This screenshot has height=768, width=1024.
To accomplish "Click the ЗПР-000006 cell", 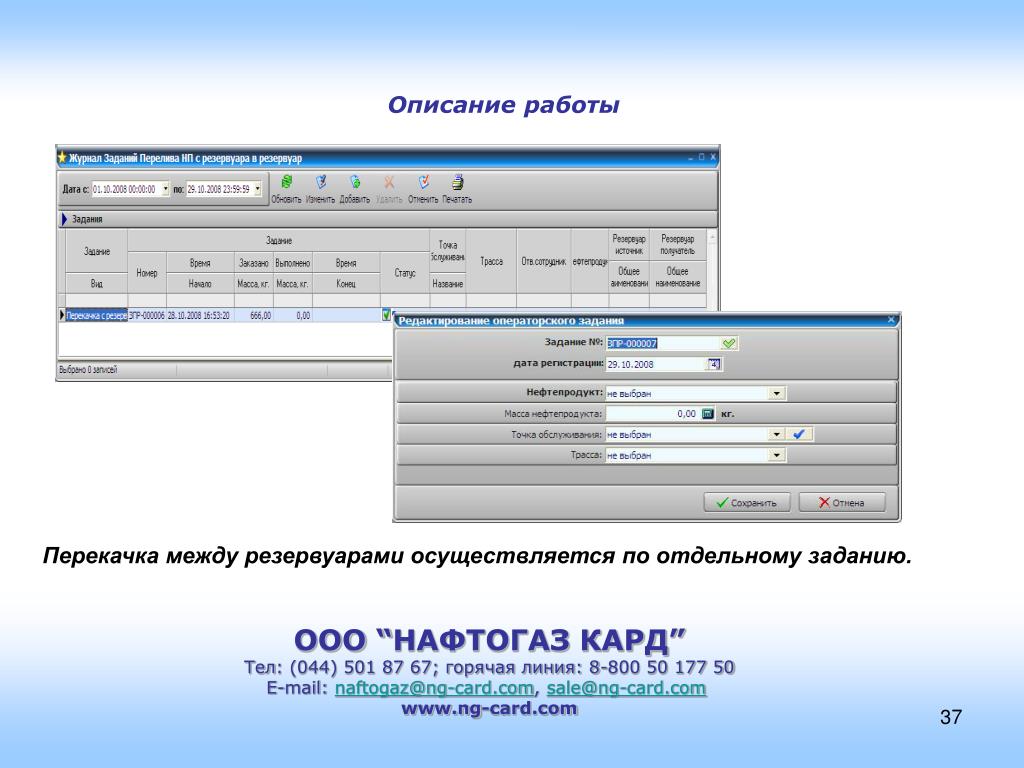I will tap(147, 315).
